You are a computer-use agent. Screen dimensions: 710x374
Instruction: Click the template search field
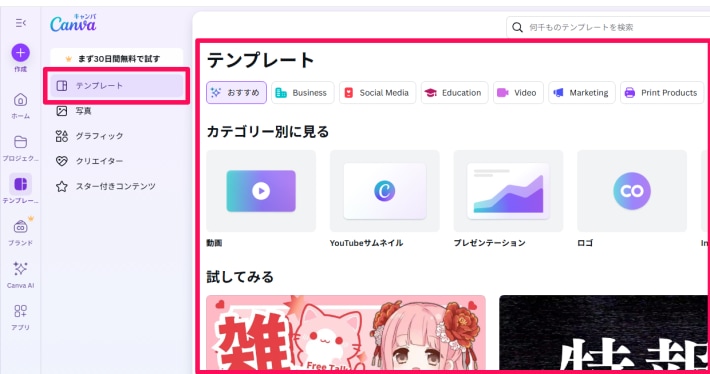608,27
